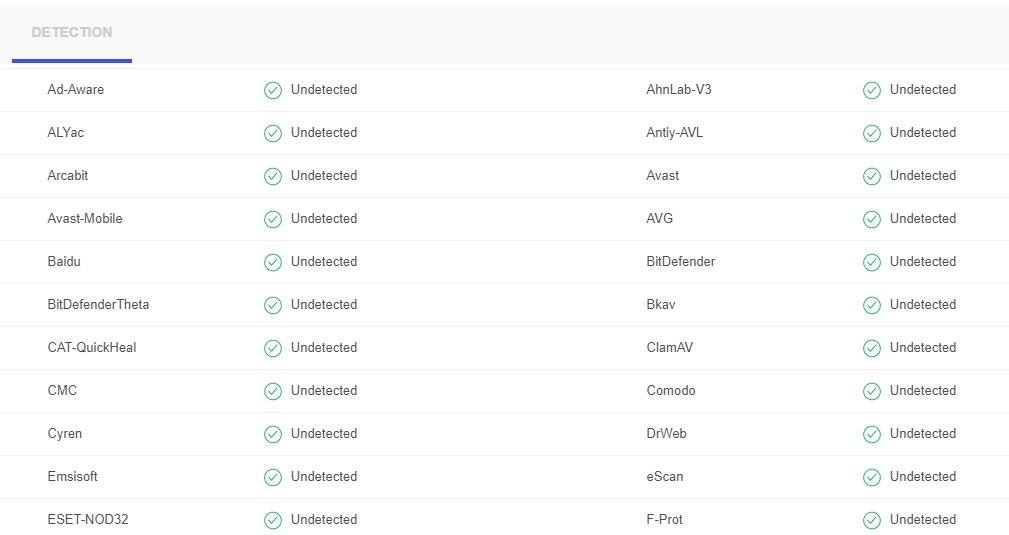Click the Bkav engine label
The image size is (1009, 535).
661,305
